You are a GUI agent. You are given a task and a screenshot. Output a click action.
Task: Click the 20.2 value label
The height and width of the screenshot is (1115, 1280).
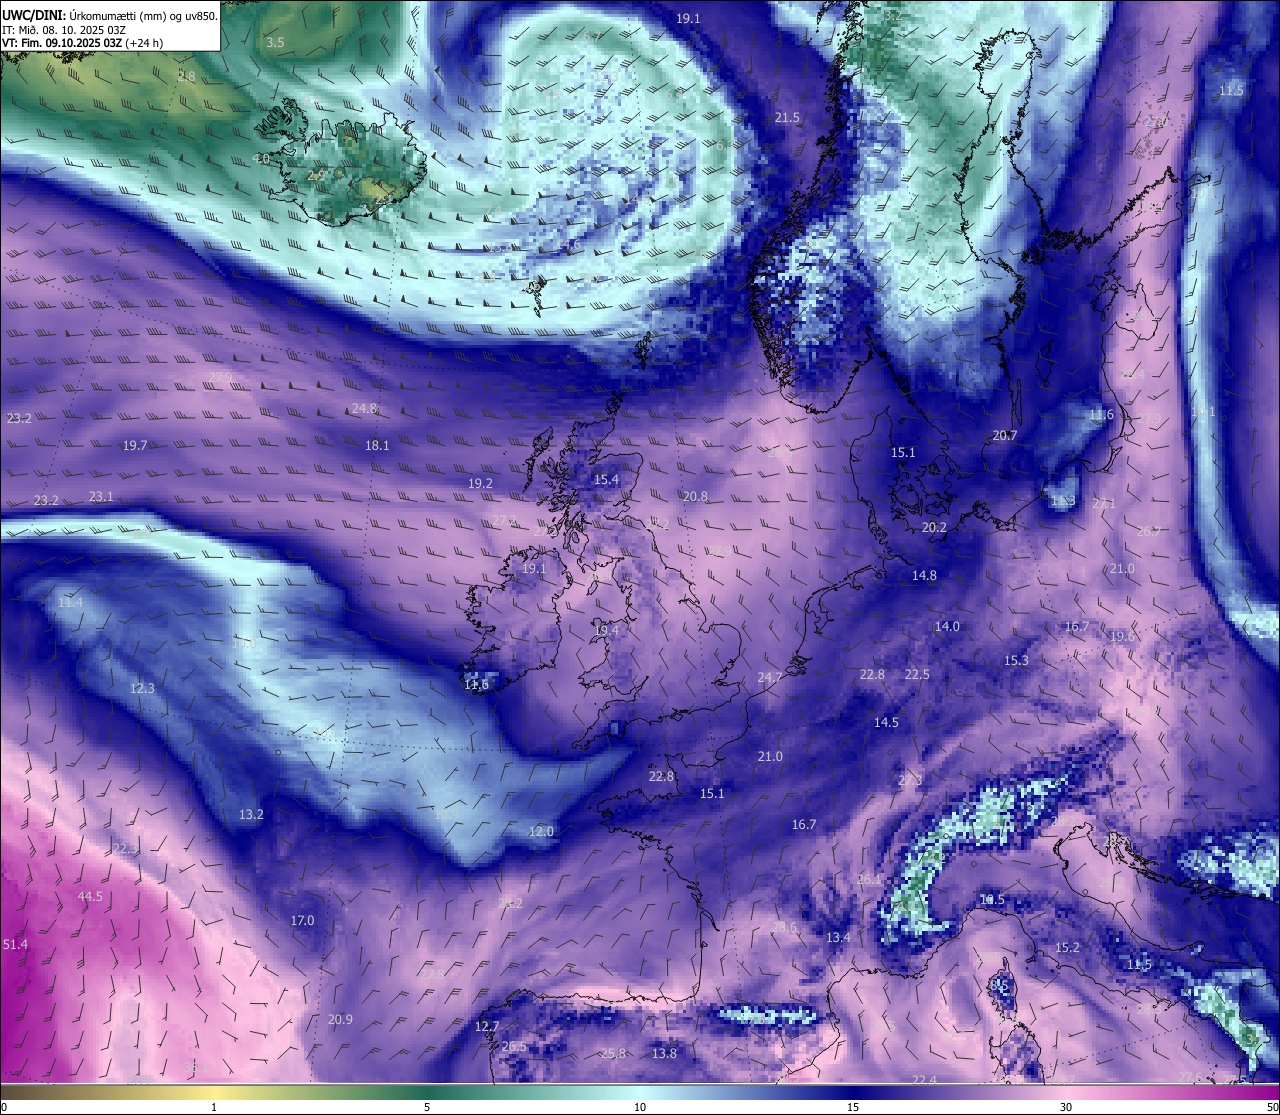pyautogui.click(x=934, y=527)
